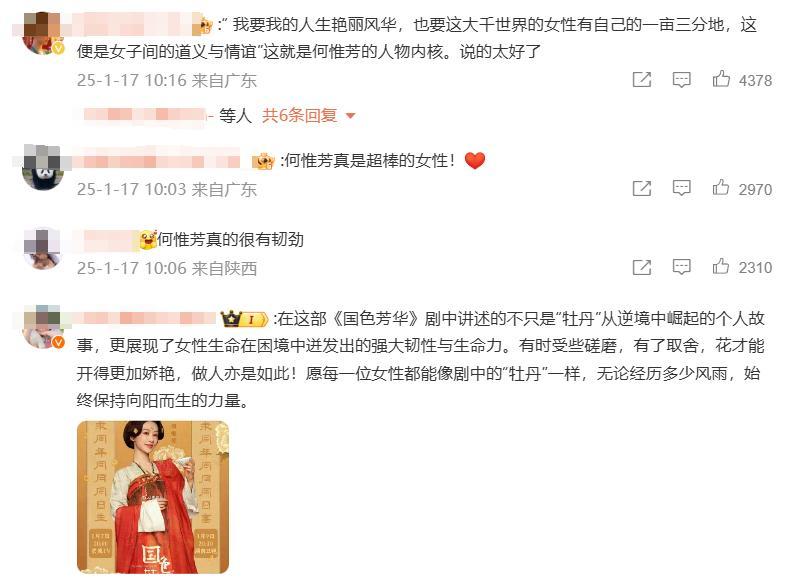Share the first comment from 10:16
The height and width of the screenshot is (578, 790).
click(x=642, y=80)
